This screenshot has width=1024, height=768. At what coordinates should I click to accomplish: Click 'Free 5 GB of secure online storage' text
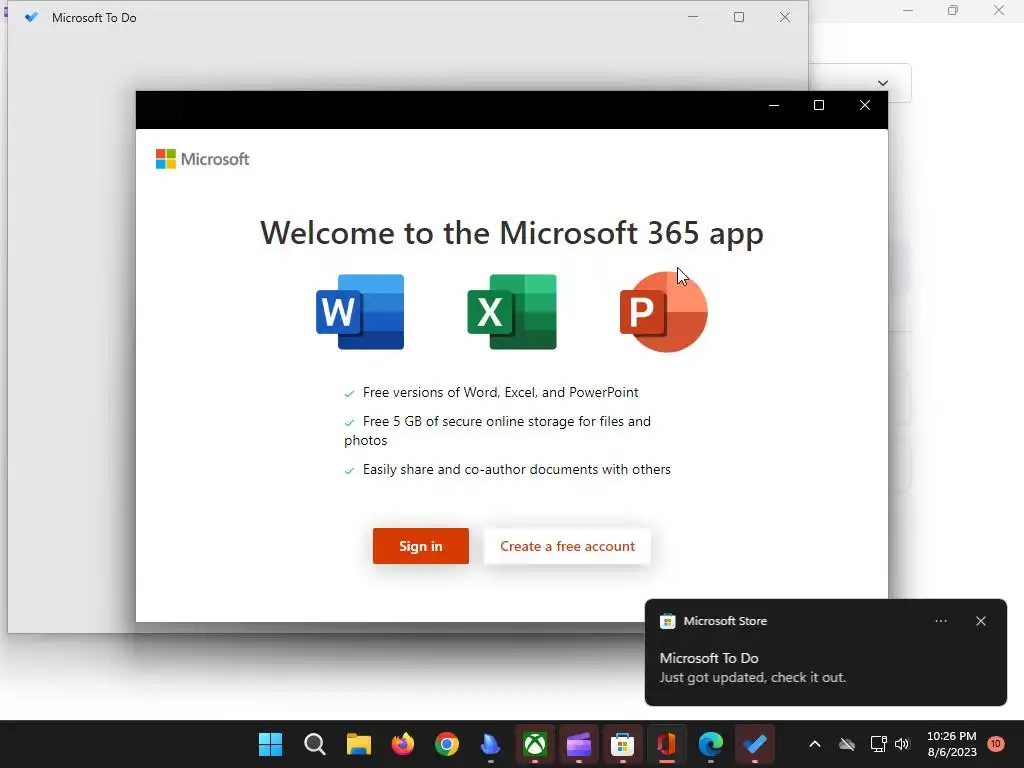coord(498,430)
